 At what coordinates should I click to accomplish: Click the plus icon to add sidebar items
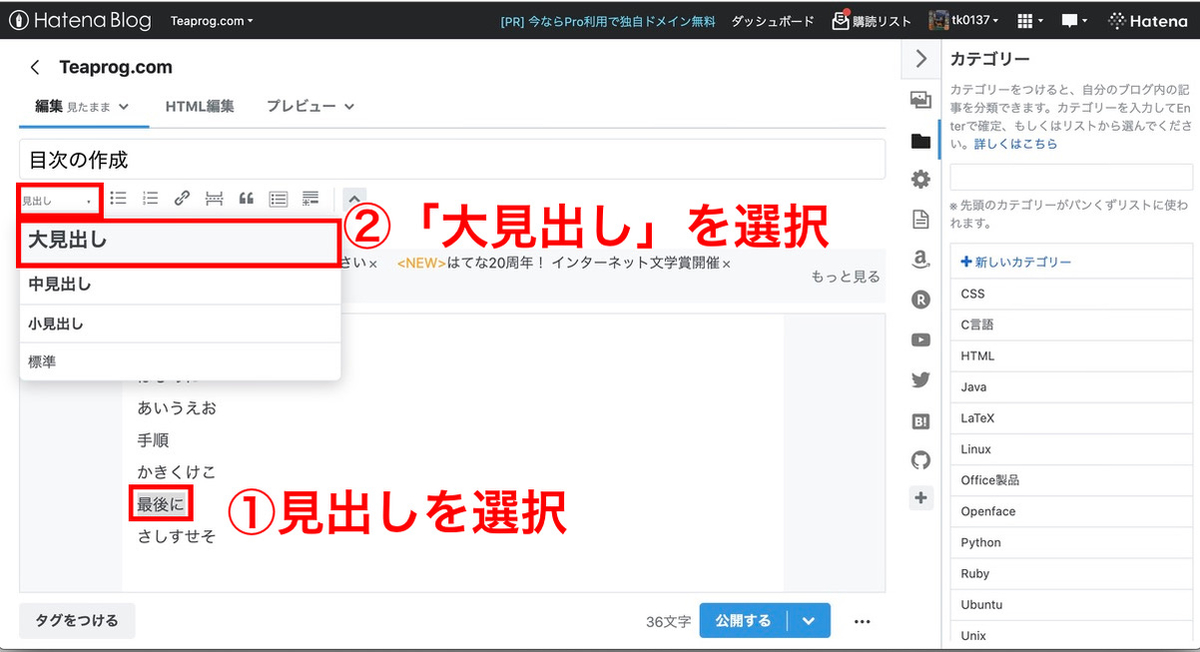pyautogui.click(x=921, y=498)
